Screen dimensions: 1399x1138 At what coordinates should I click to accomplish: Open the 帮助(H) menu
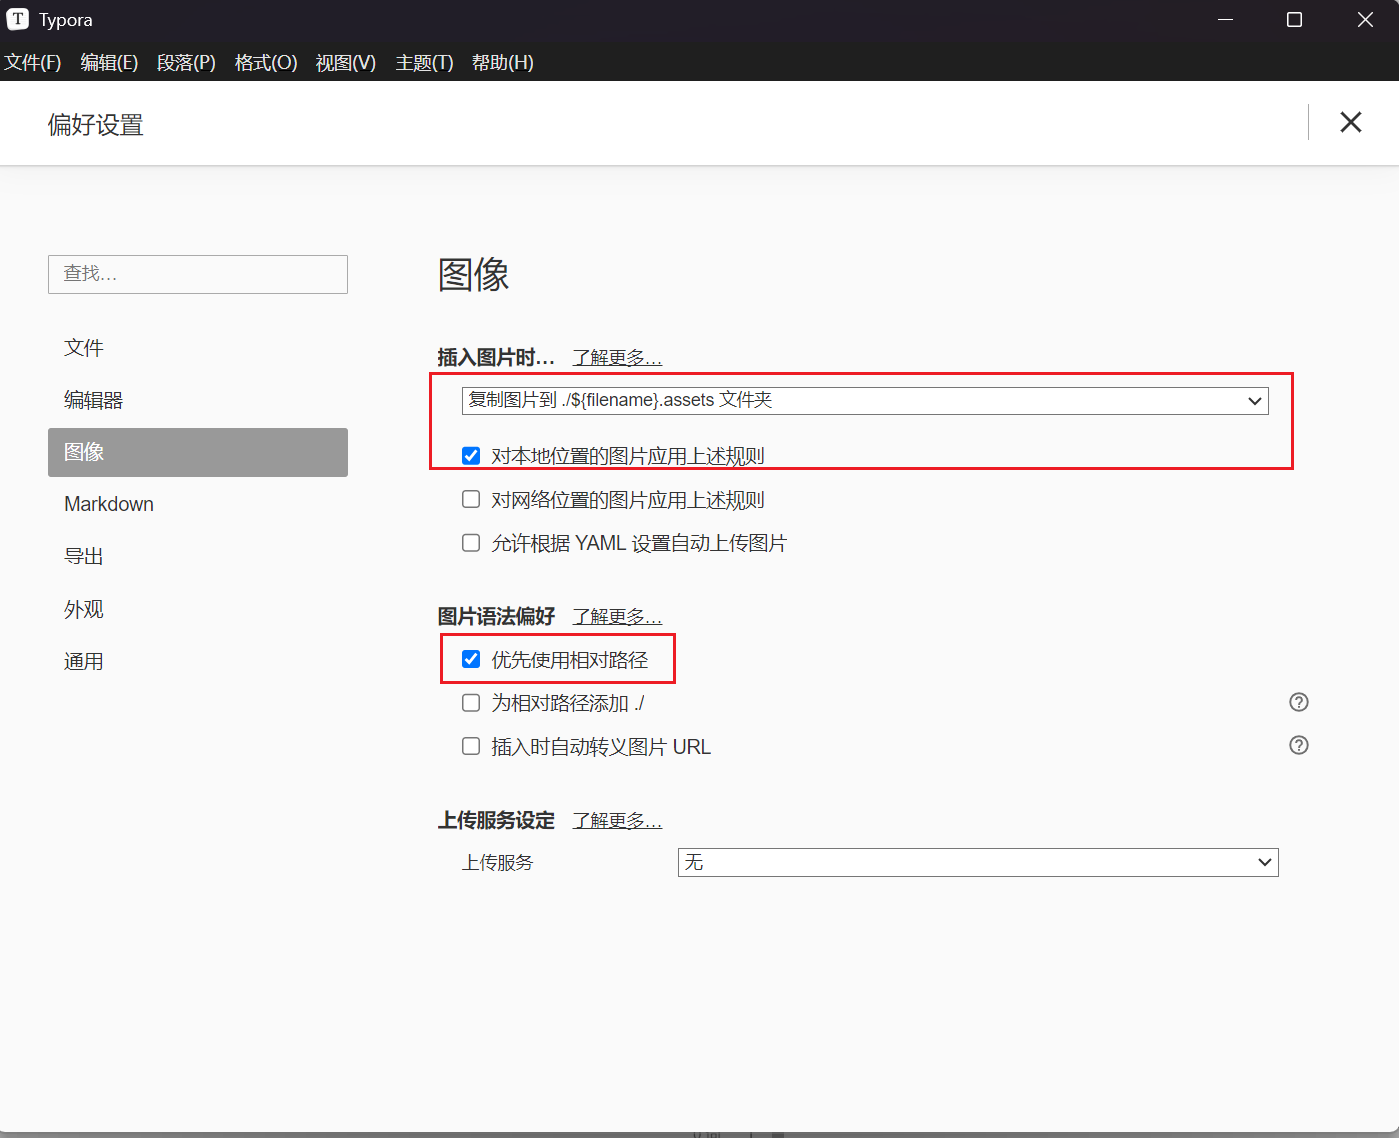click(x=503, y=62)
